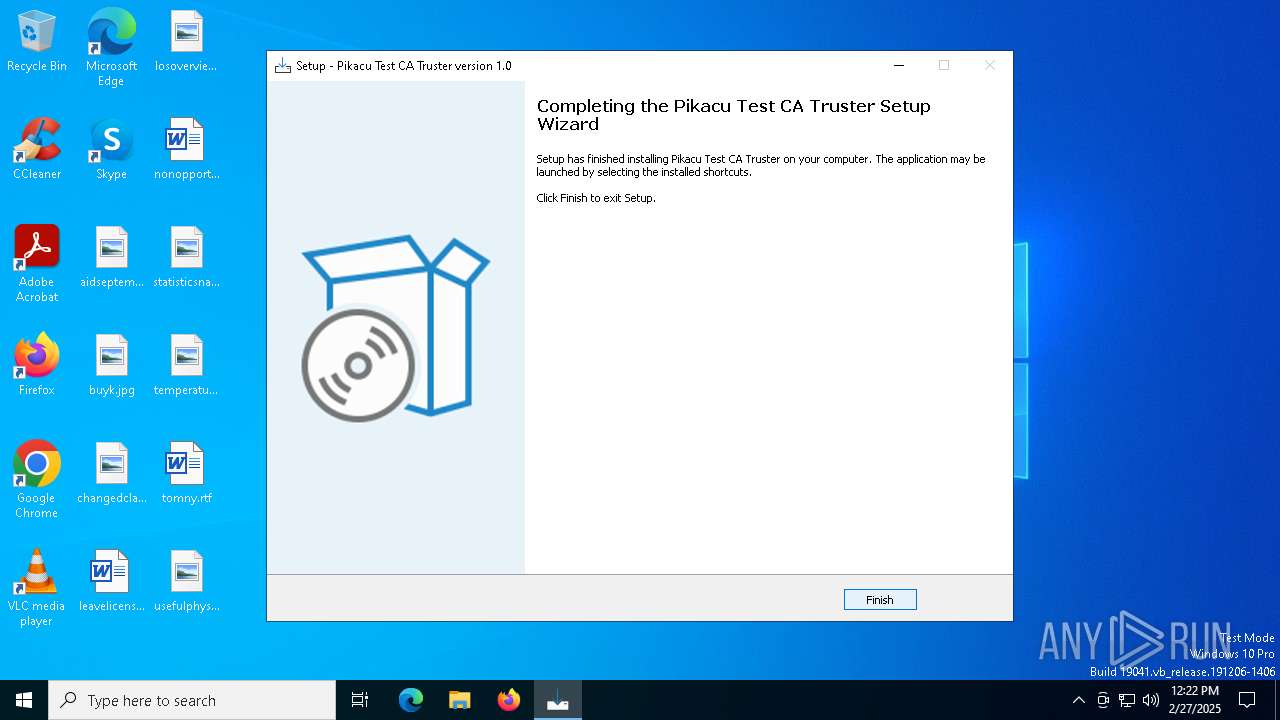Select the buyk.jpg file icon
The width and height of the screenshot is (1280, 720).
111,366
